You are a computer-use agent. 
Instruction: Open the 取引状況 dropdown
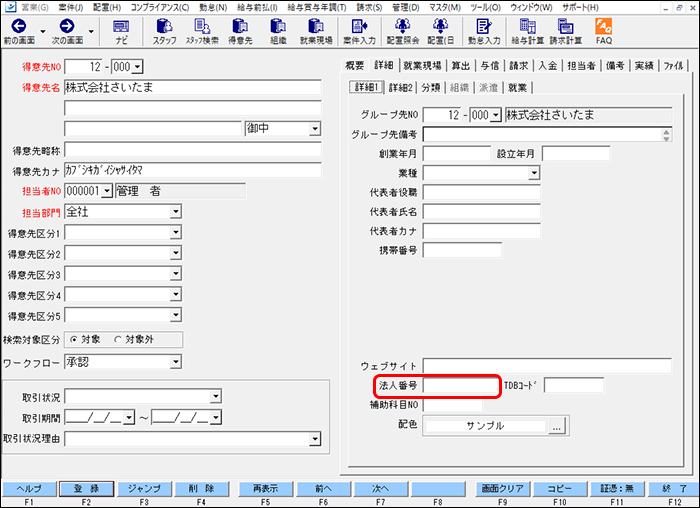pos(216,396)
